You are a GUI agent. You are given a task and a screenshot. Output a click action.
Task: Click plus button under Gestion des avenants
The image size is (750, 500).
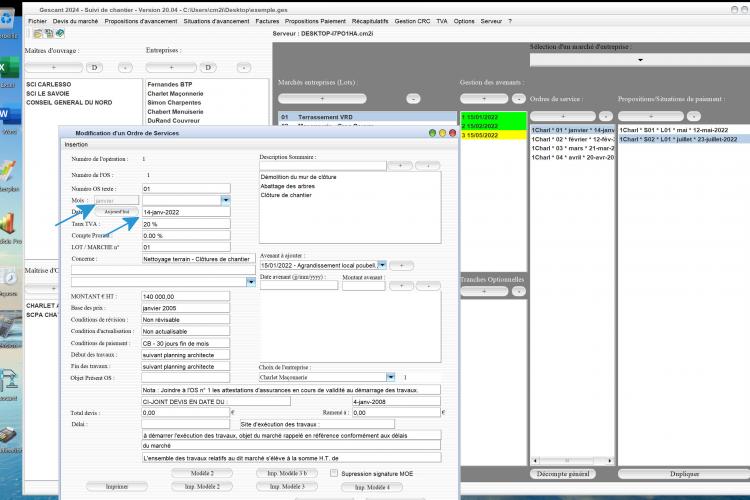tap(484, 99)
